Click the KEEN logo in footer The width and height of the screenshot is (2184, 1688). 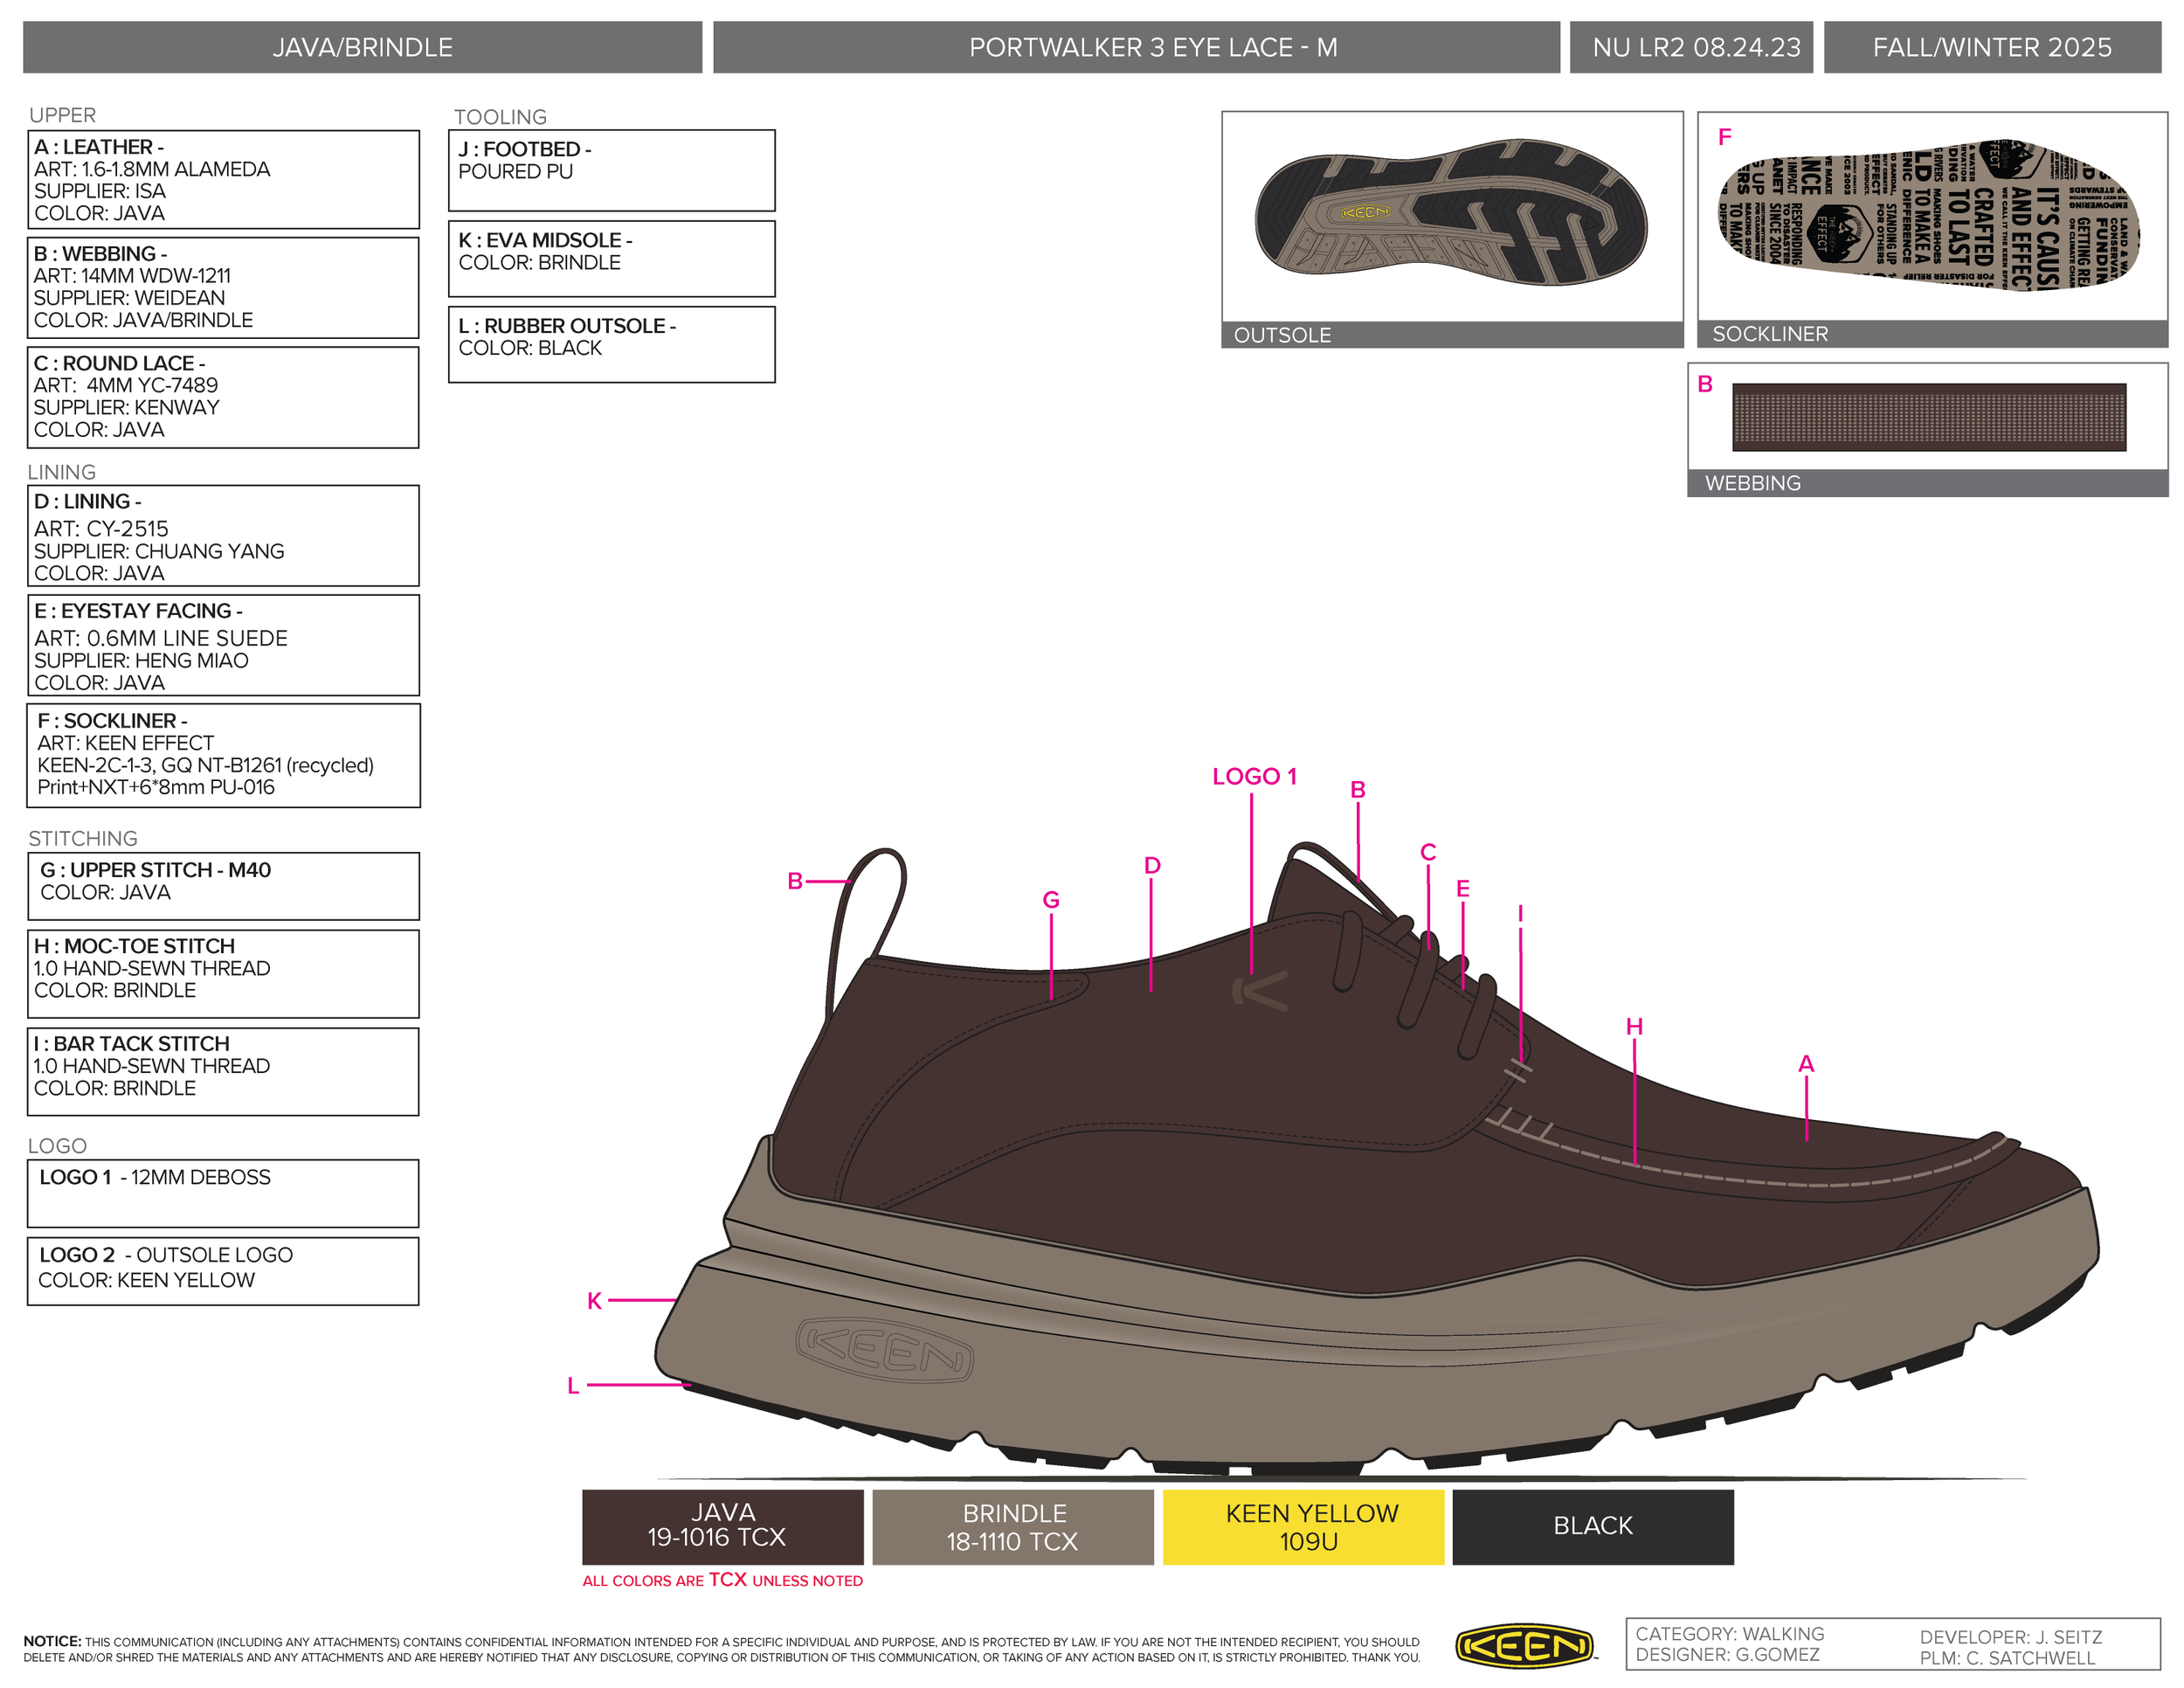click(x=1524, y=1645)
